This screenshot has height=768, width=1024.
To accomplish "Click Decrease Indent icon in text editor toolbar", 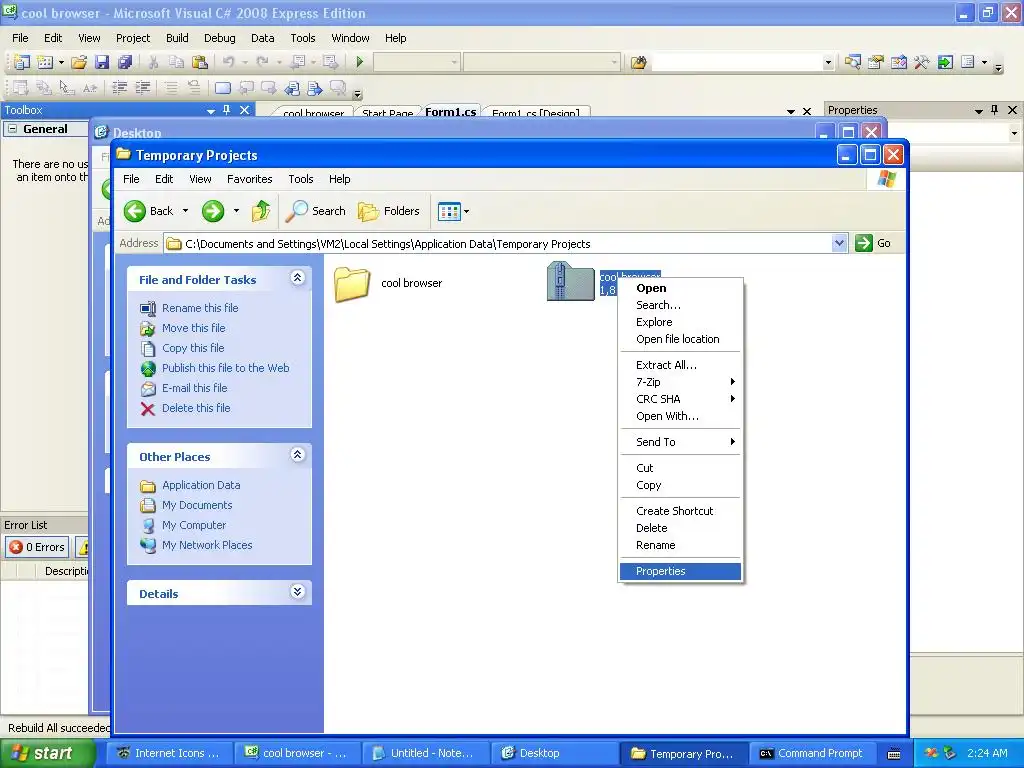I will (120, 88).
